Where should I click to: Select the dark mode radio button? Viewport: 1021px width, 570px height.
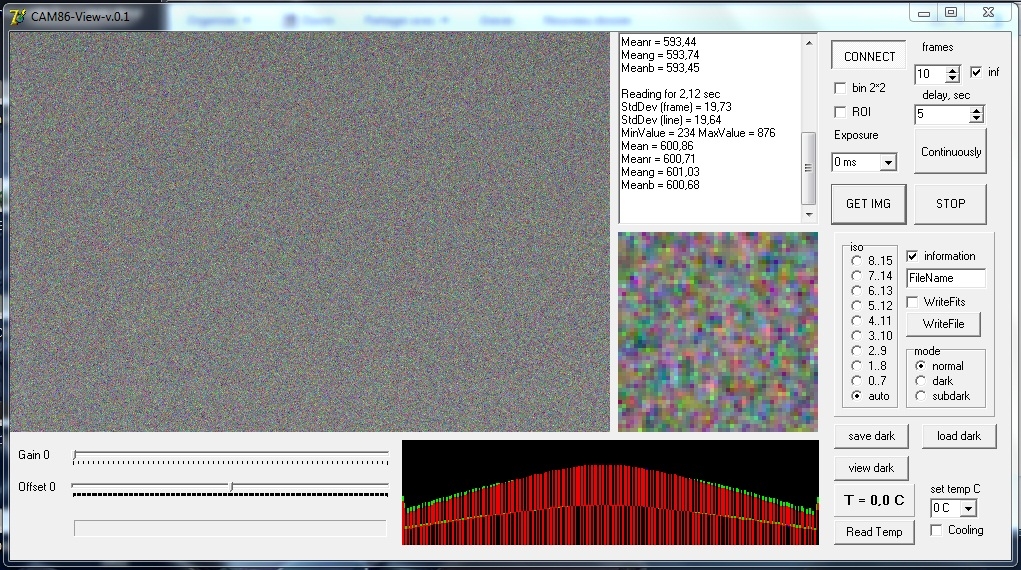click(x=920, y=380)
